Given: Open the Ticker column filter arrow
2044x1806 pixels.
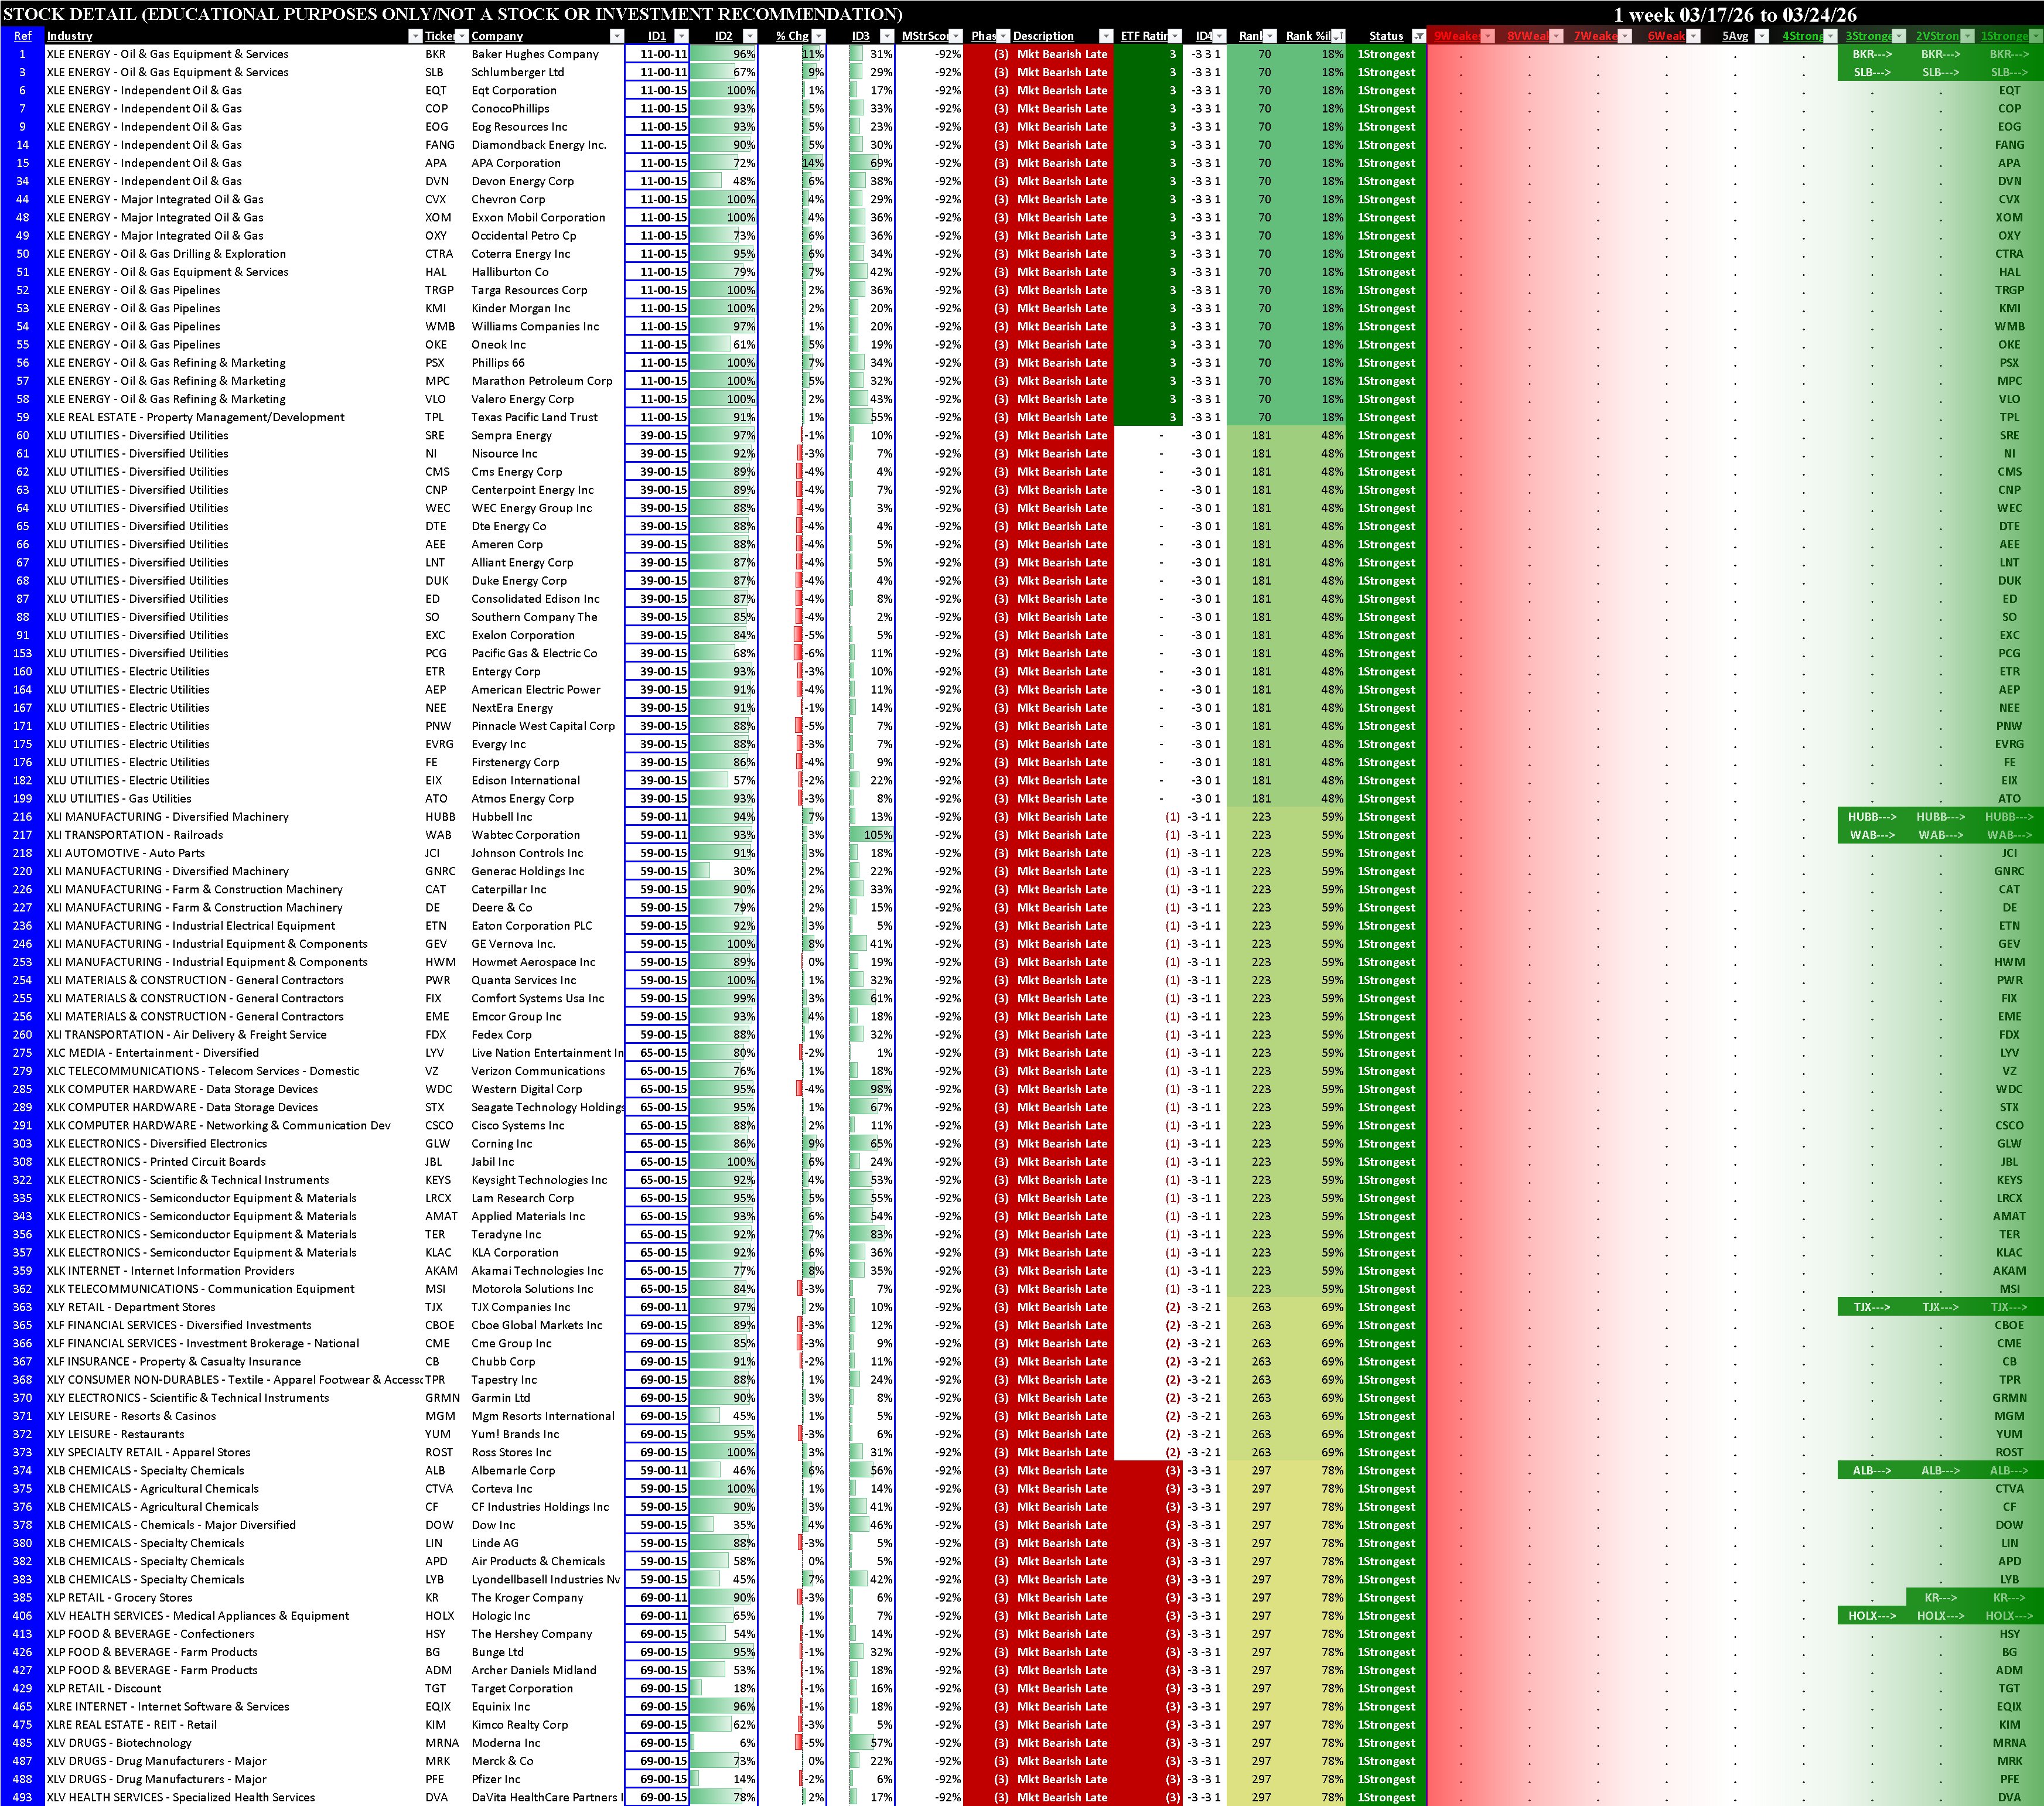Looking at the screenshot, I should (461, 36).
